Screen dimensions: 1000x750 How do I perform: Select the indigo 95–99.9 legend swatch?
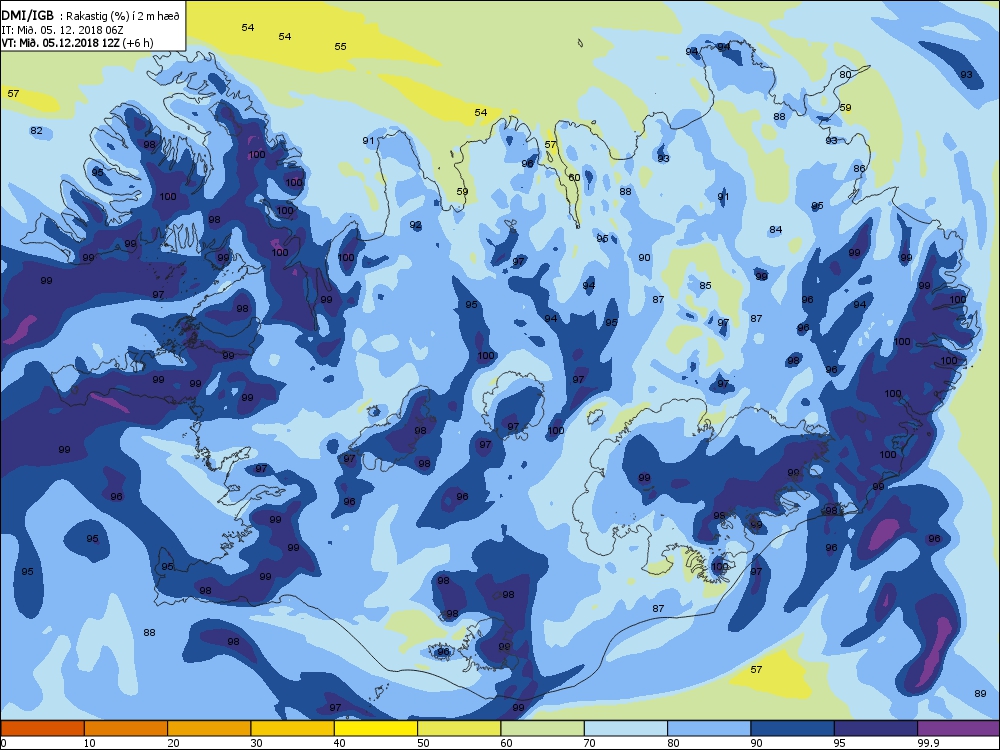[x=876, y=728]
